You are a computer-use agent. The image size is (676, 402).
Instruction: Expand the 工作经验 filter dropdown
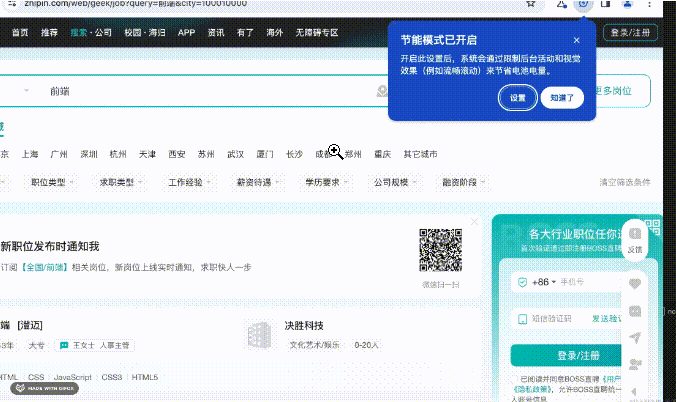coord(189,182)
